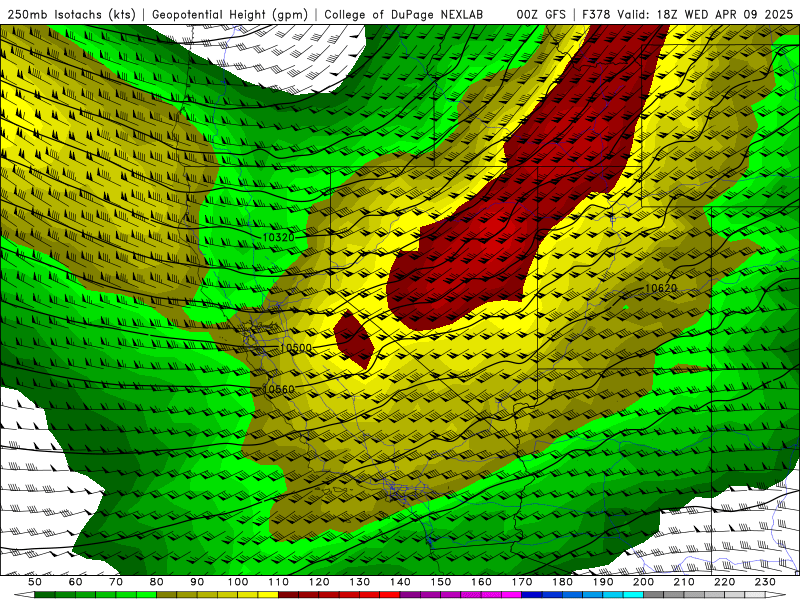This screenshot has height=600, width=800.
Task: Click the '18Z WED APR 09 2025' valid time
Action: (x=725, y=14)
